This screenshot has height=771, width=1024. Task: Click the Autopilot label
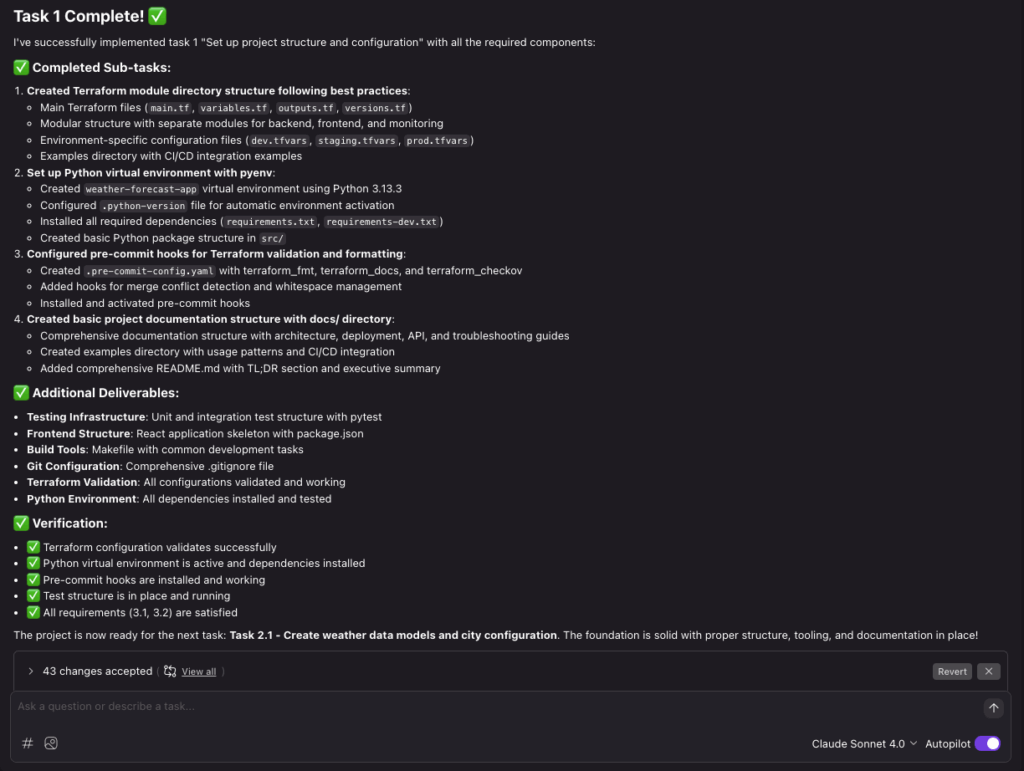pos(947,744)
